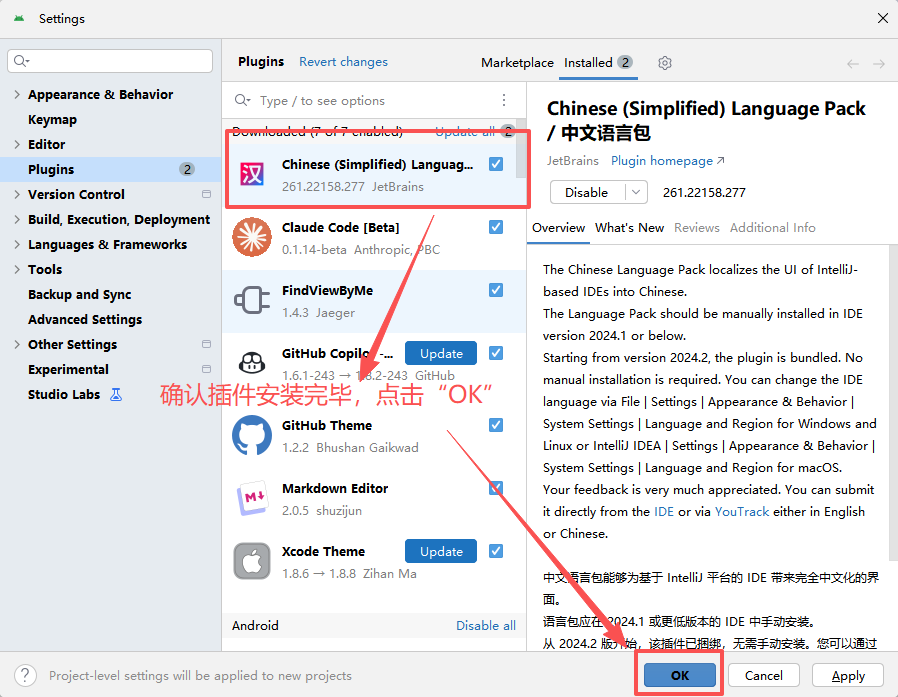This screenshot has width=898, height=697.
Task: Click the Experimental project-level icon
Action: [x=206, y=369]
